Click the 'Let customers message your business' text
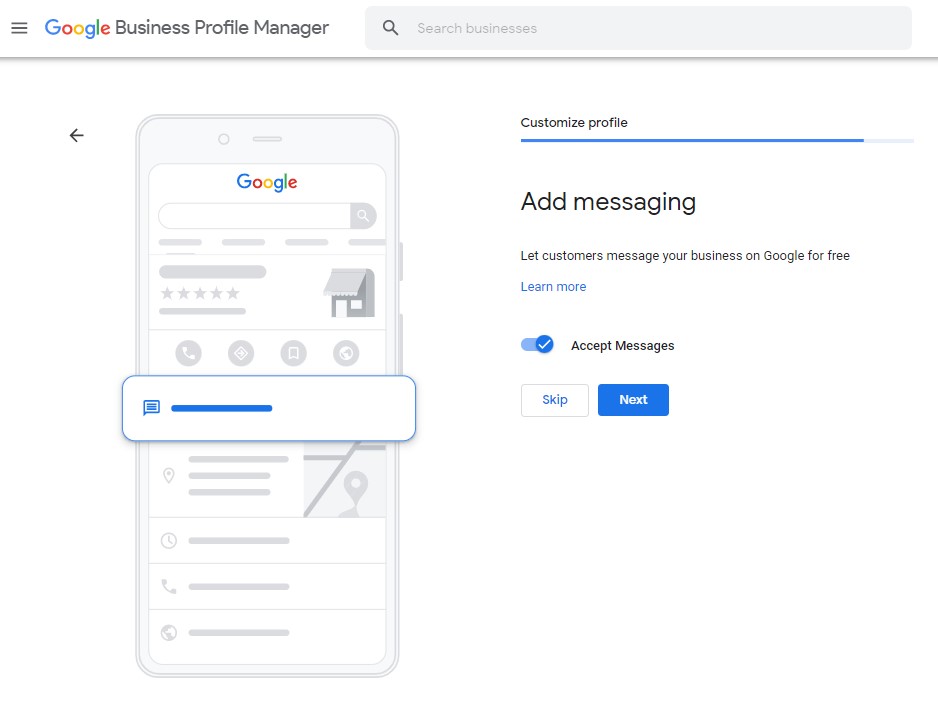938x709 pixels. coord(685,255)
